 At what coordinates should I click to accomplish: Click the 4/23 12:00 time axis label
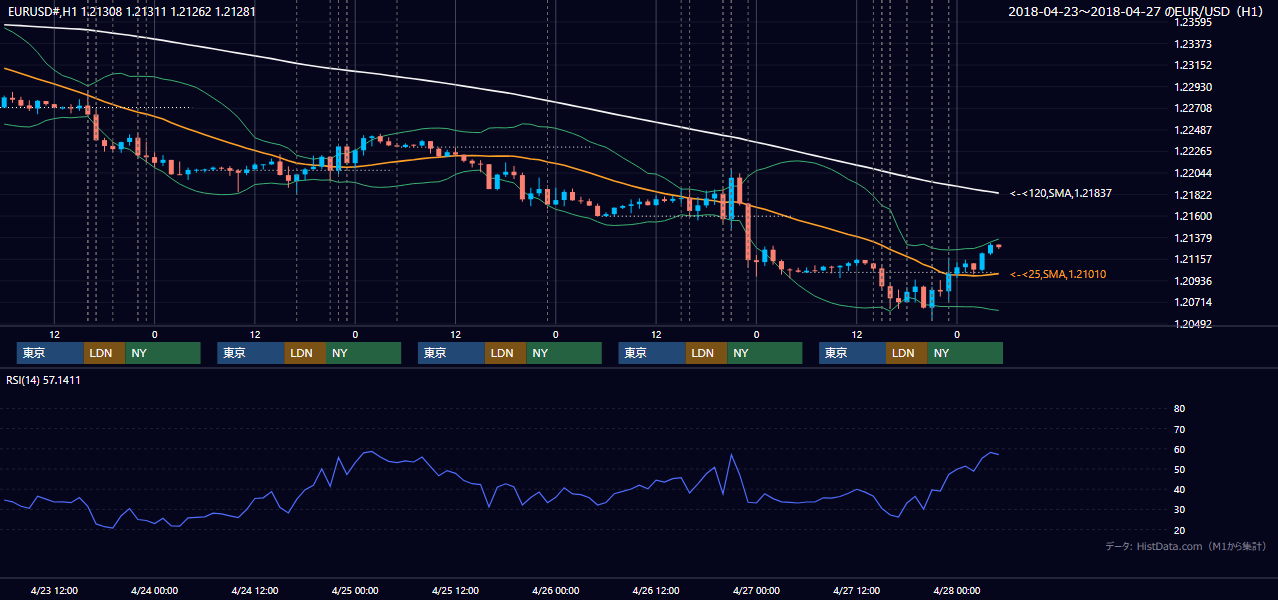click(54, 590)
